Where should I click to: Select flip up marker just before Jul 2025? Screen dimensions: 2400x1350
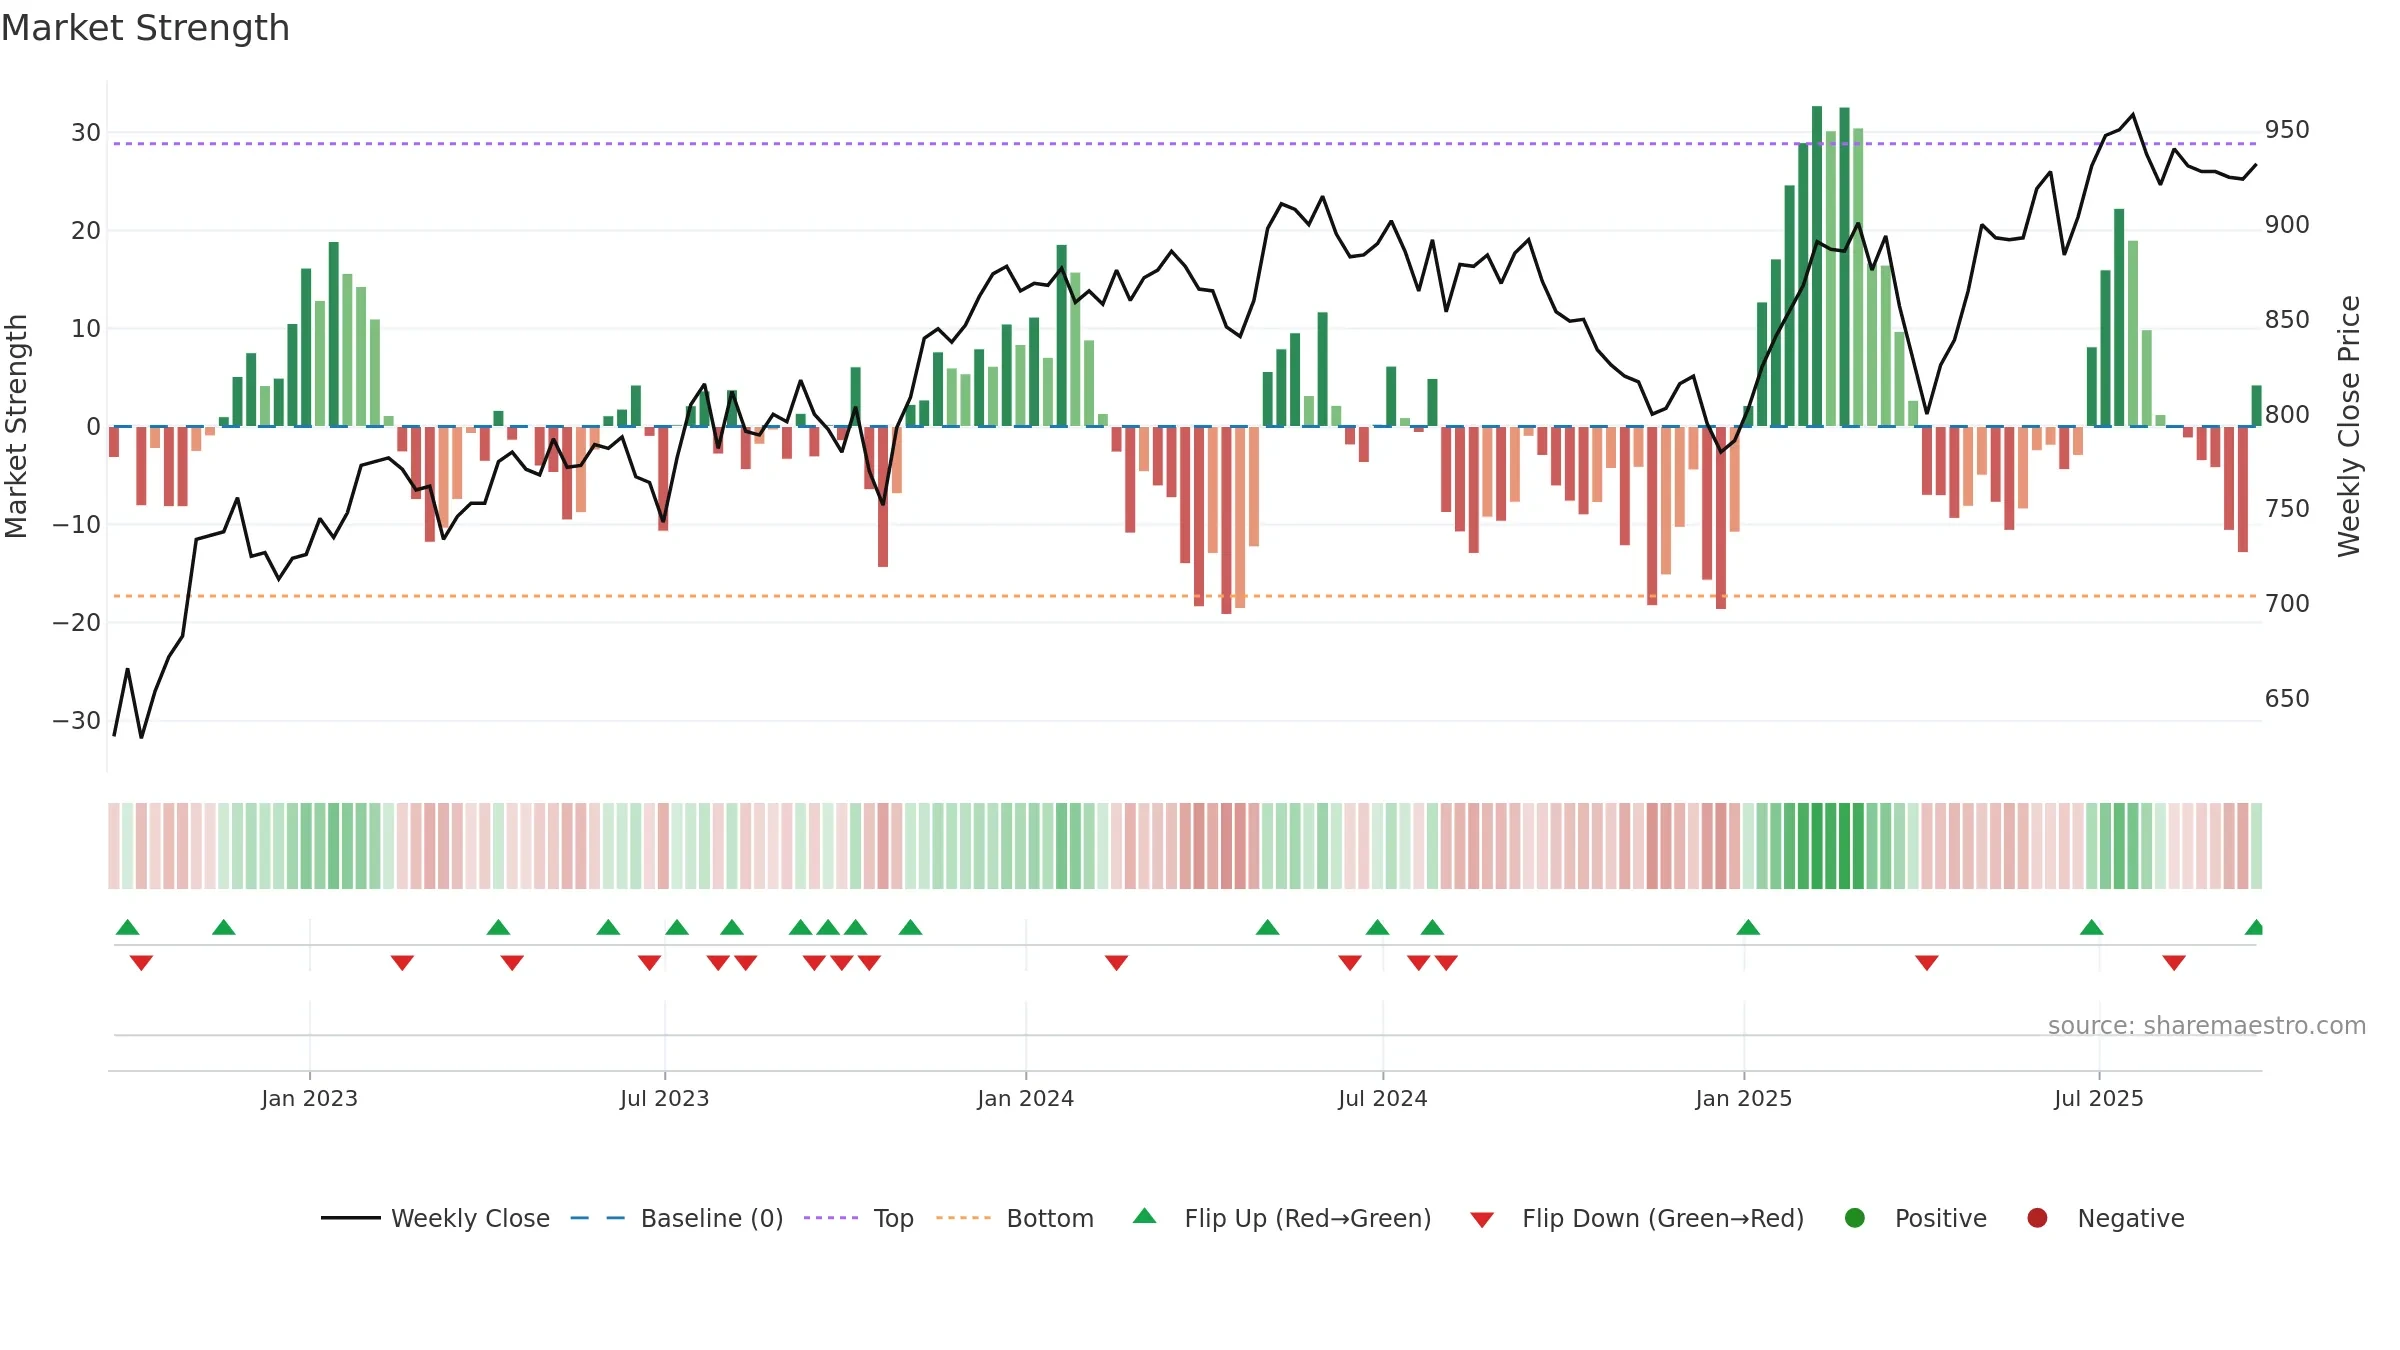2091,927
